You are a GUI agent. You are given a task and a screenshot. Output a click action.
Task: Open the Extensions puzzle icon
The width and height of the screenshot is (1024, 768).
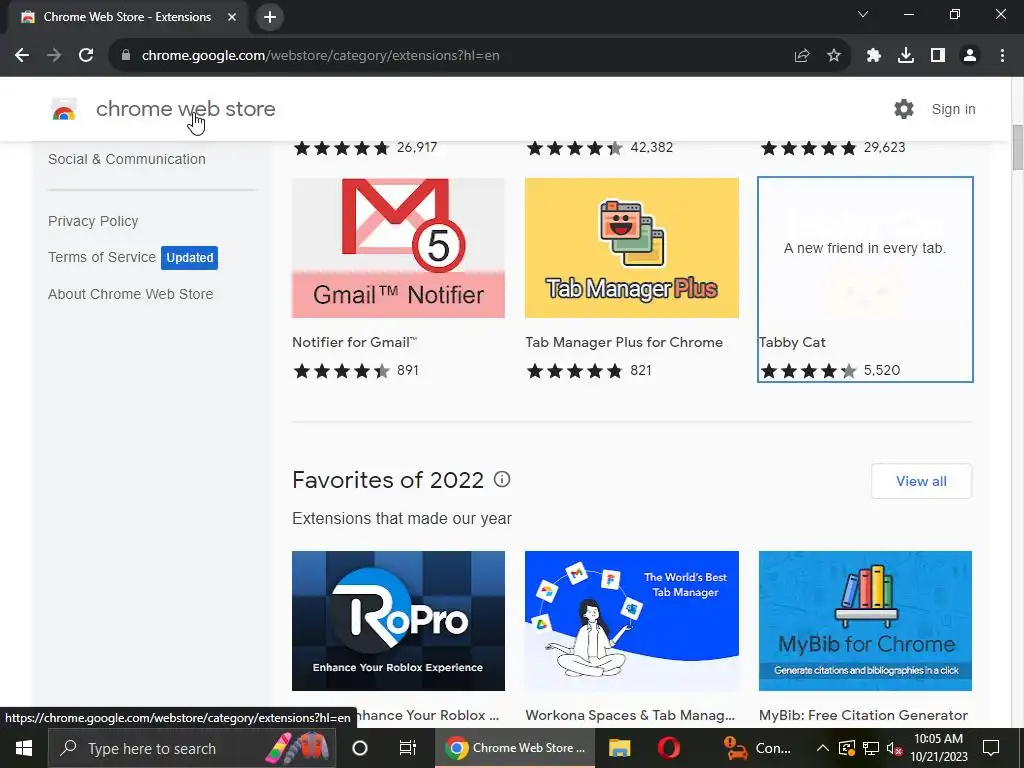(874, 56)
